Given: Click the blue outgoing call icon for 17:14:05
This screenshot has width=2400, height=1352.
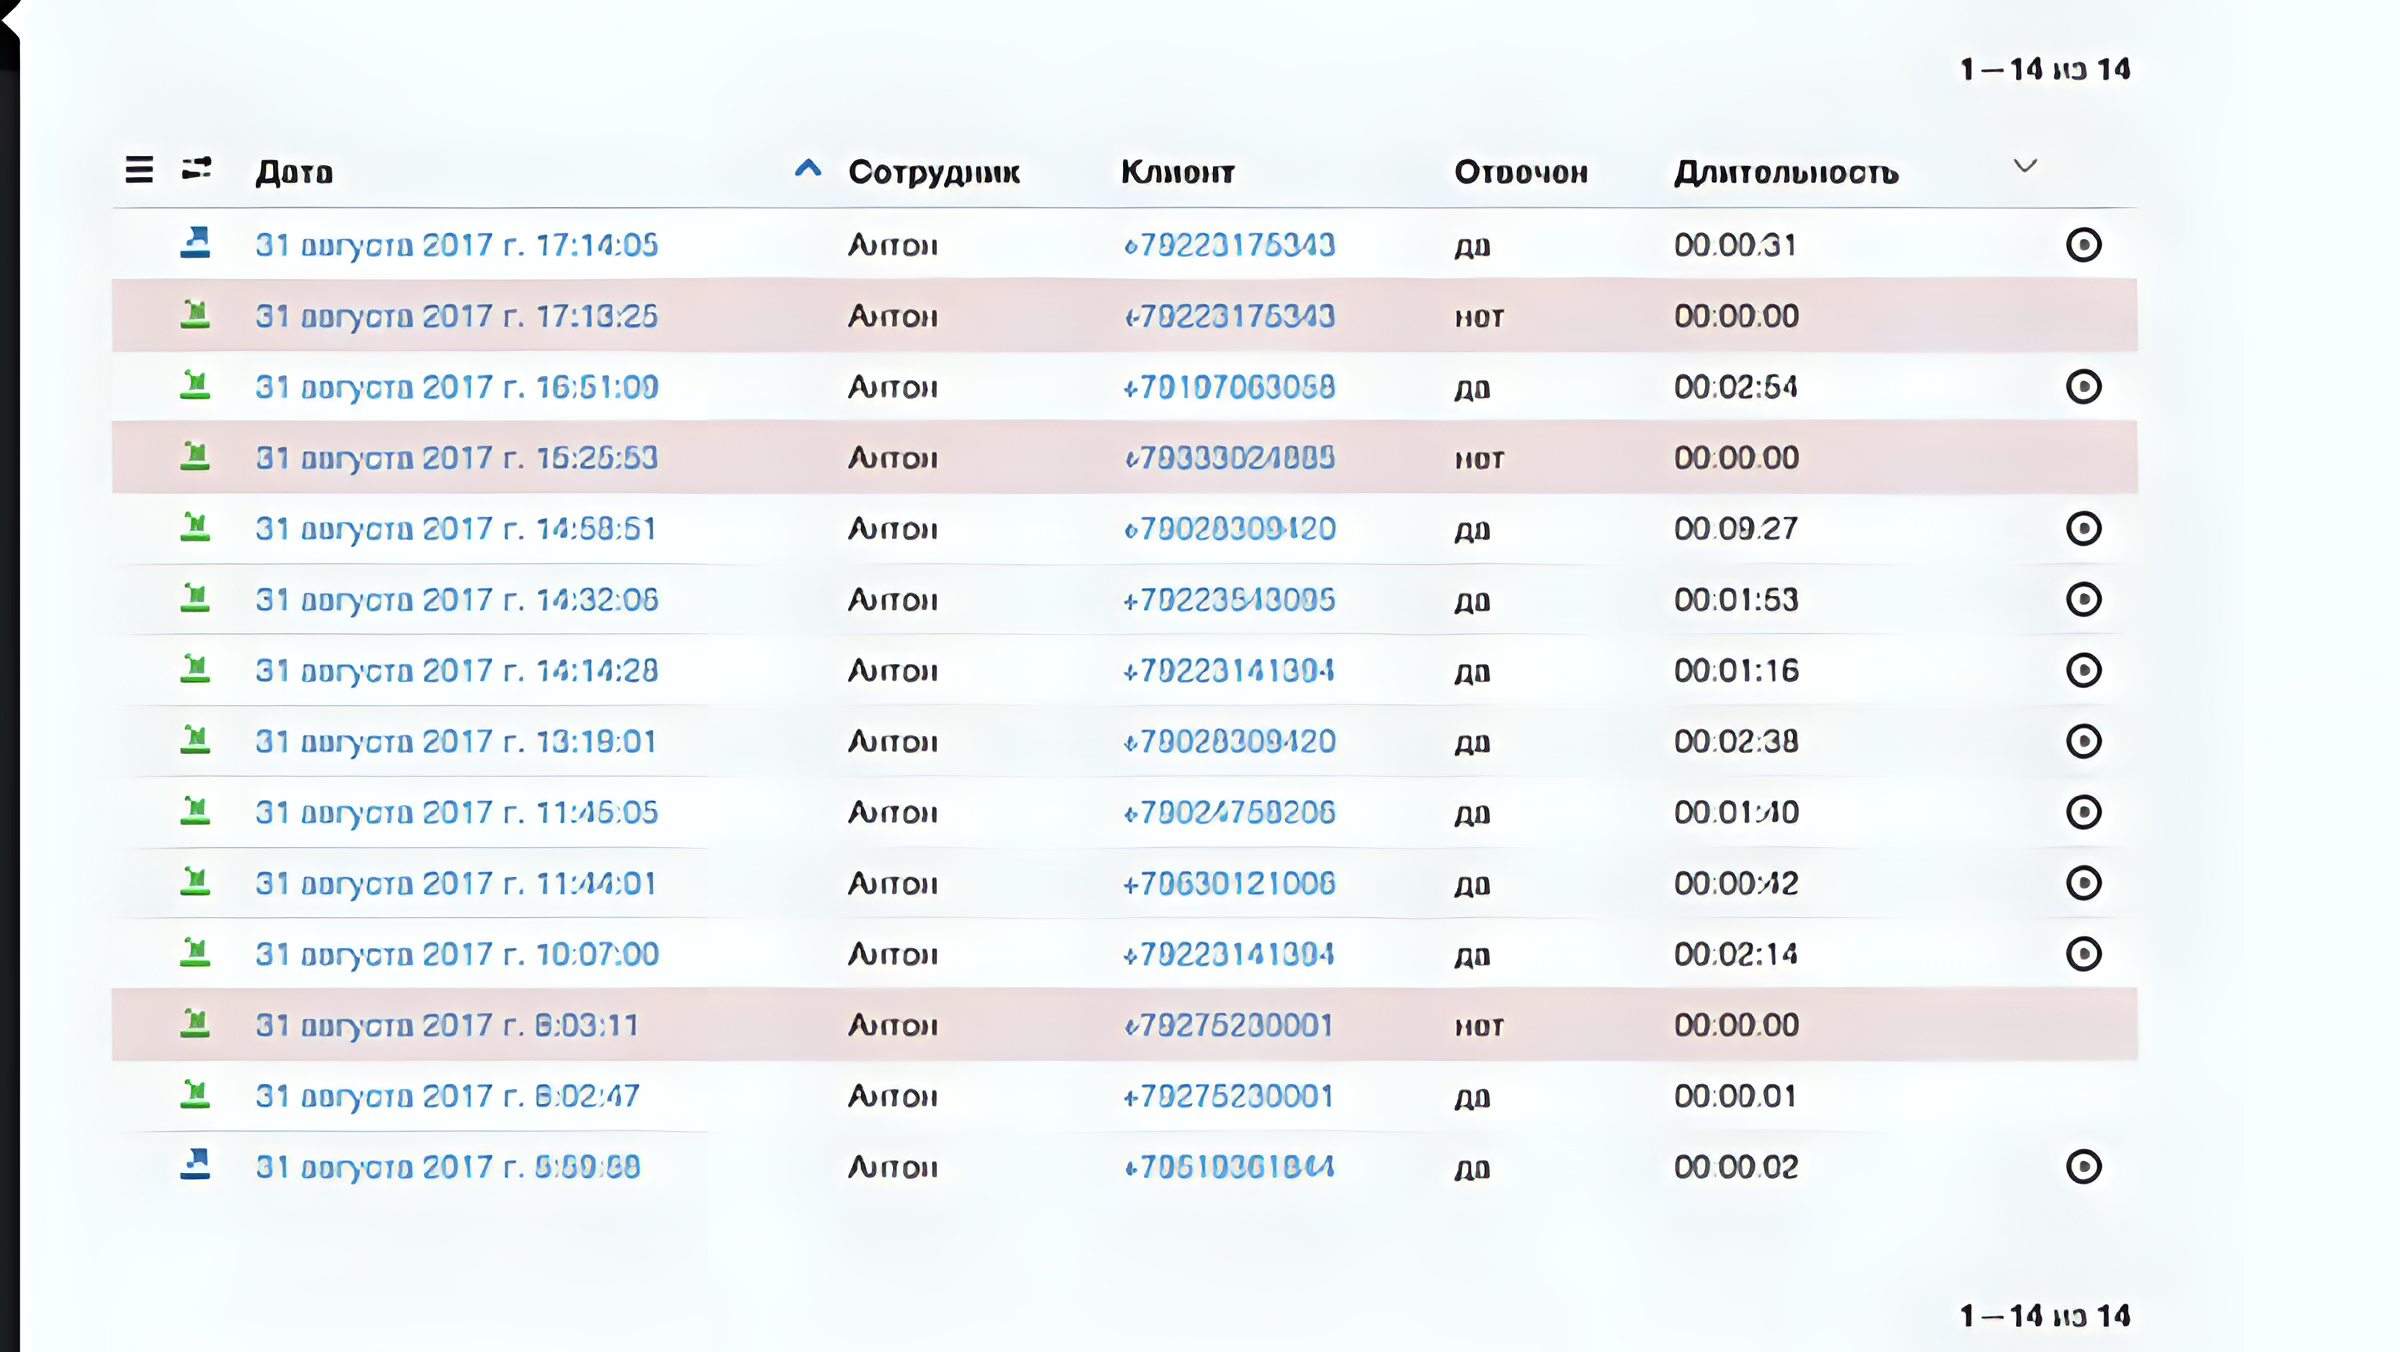Looking at the screenshot, I should [195, 243].
